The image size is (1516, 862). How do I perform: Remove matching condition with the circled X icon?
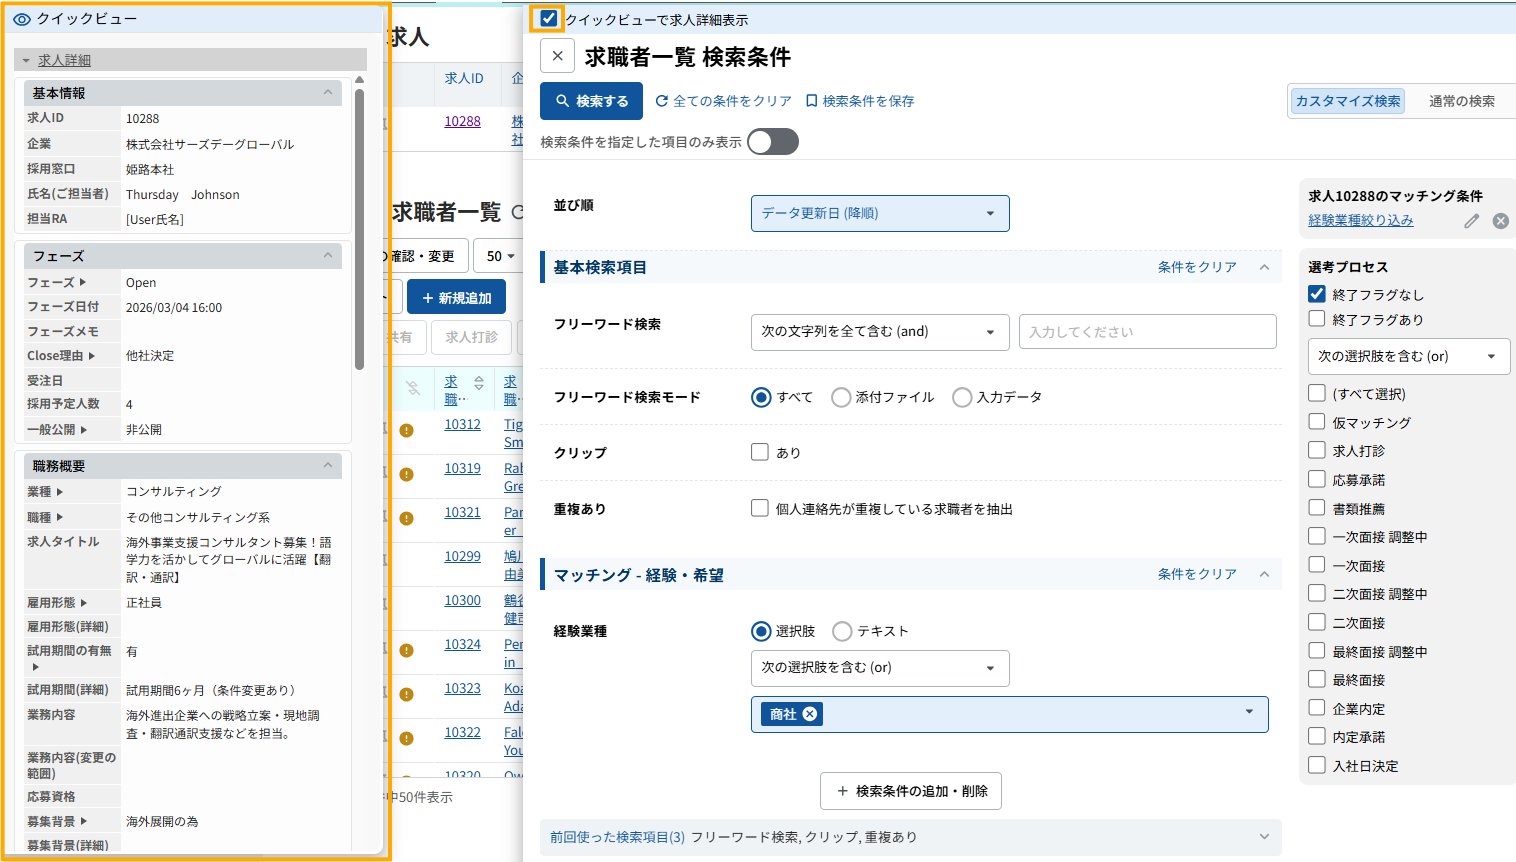[1500, 221]
